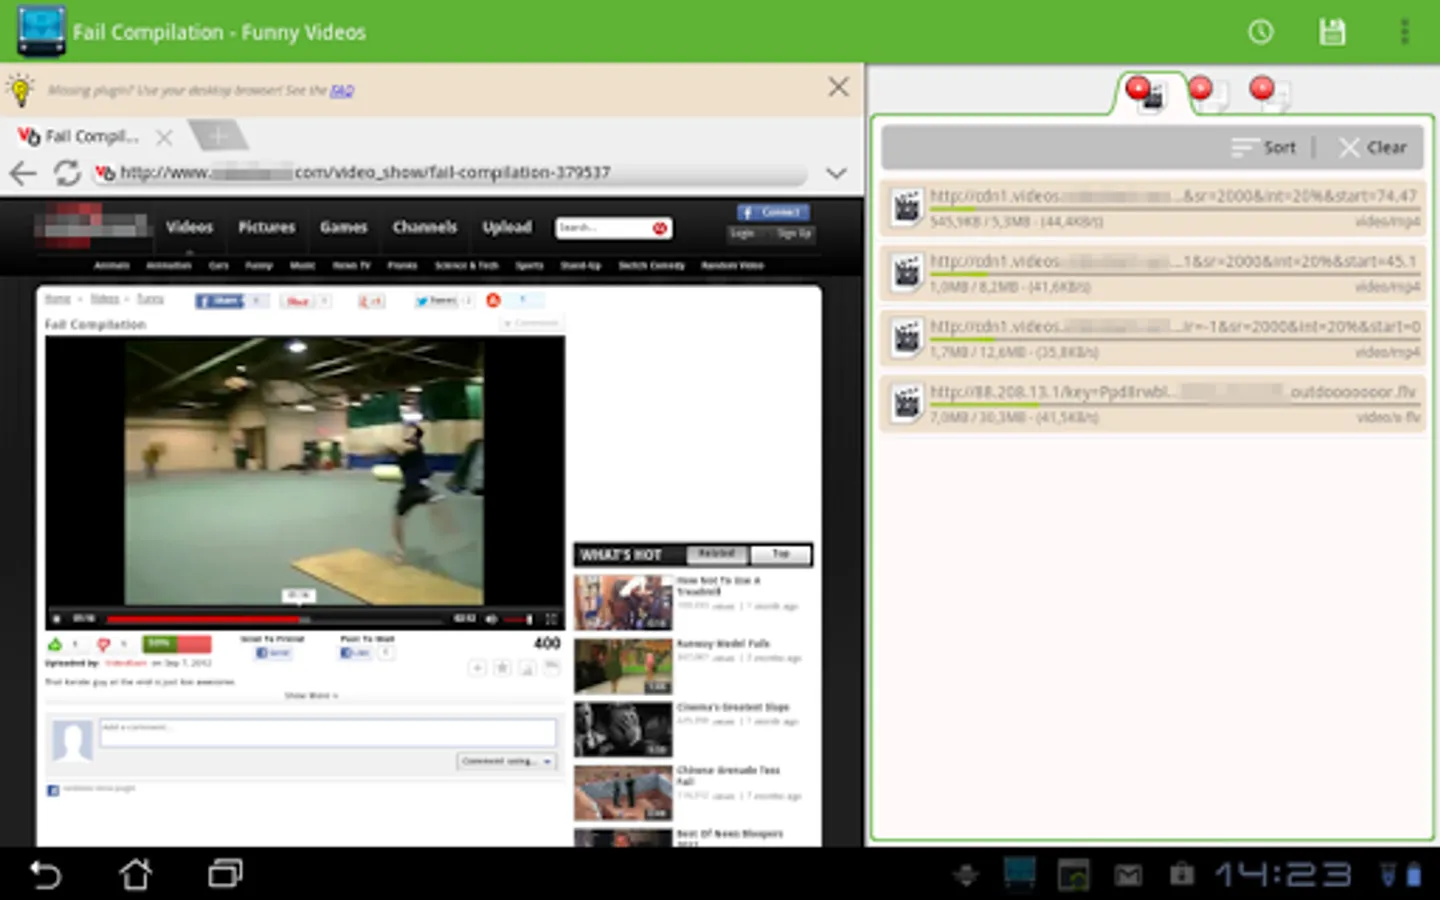The width and height of the screenshot is (1440, 900).
Task: Tap the save downloads disk icon
Action: pyautogui.click(x=1332, y=31)
